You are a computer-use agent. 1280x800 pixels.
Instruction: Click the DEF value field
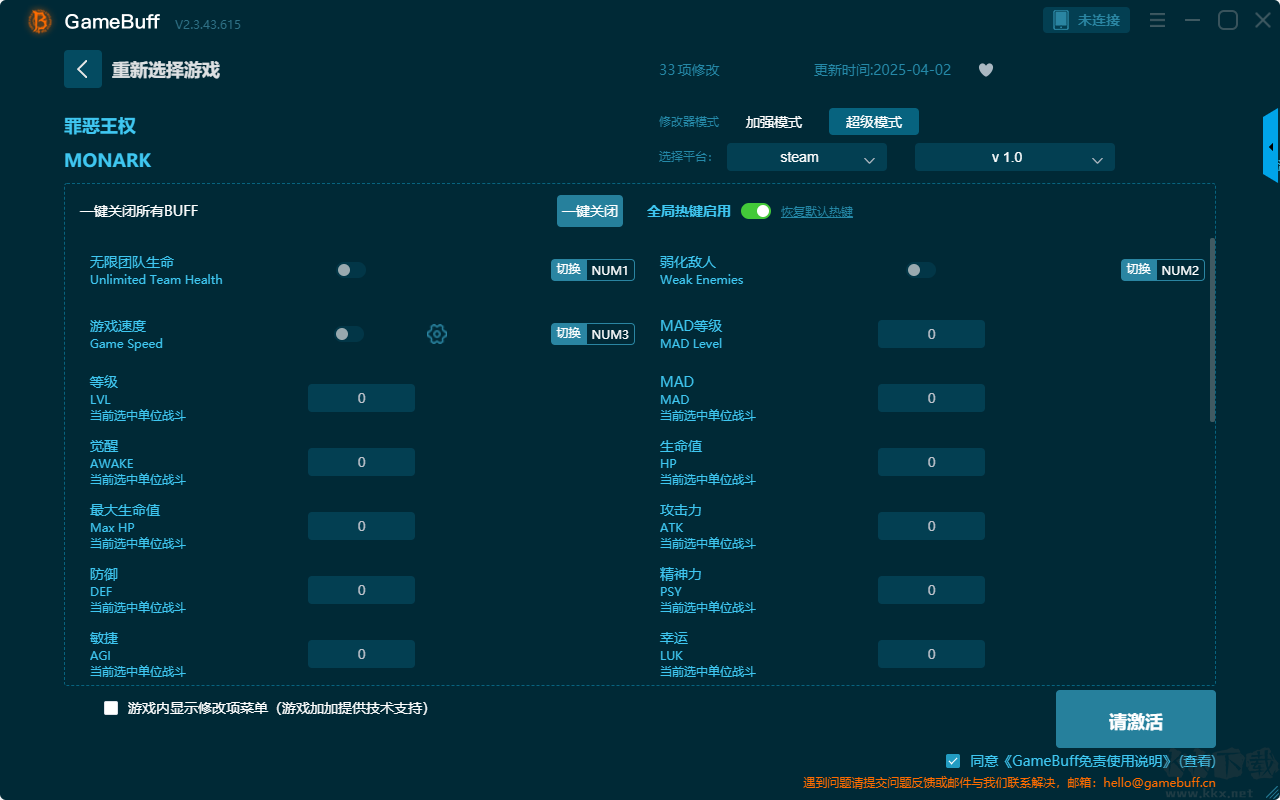361,590
